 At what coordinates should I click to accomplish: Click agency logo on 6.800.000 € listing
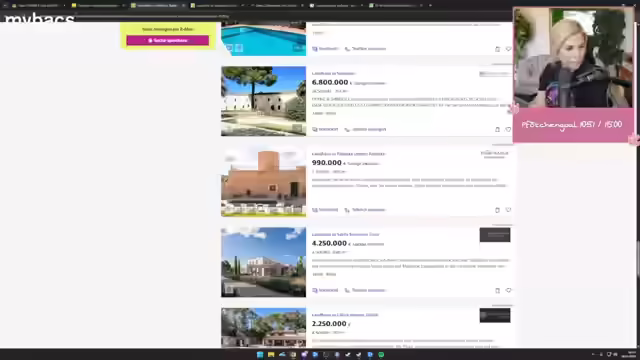495,74
